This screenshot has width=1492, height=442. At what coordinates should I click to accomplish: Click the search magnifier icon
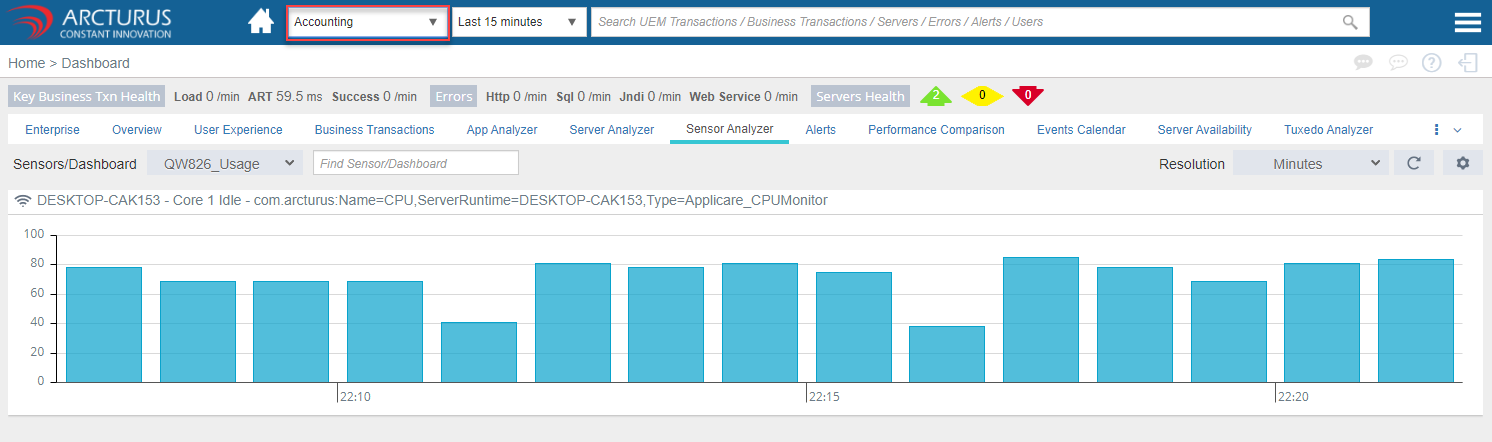1350,22
